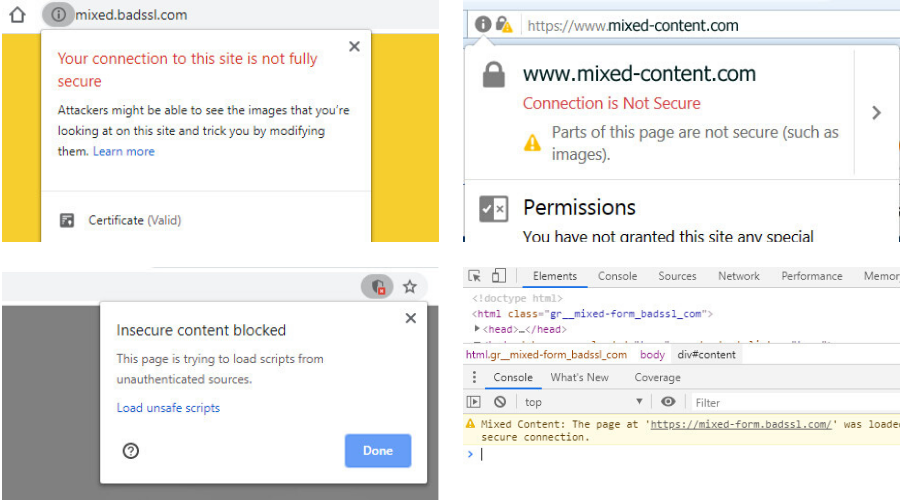Clear the console with the ban icon

pos(499,402)
